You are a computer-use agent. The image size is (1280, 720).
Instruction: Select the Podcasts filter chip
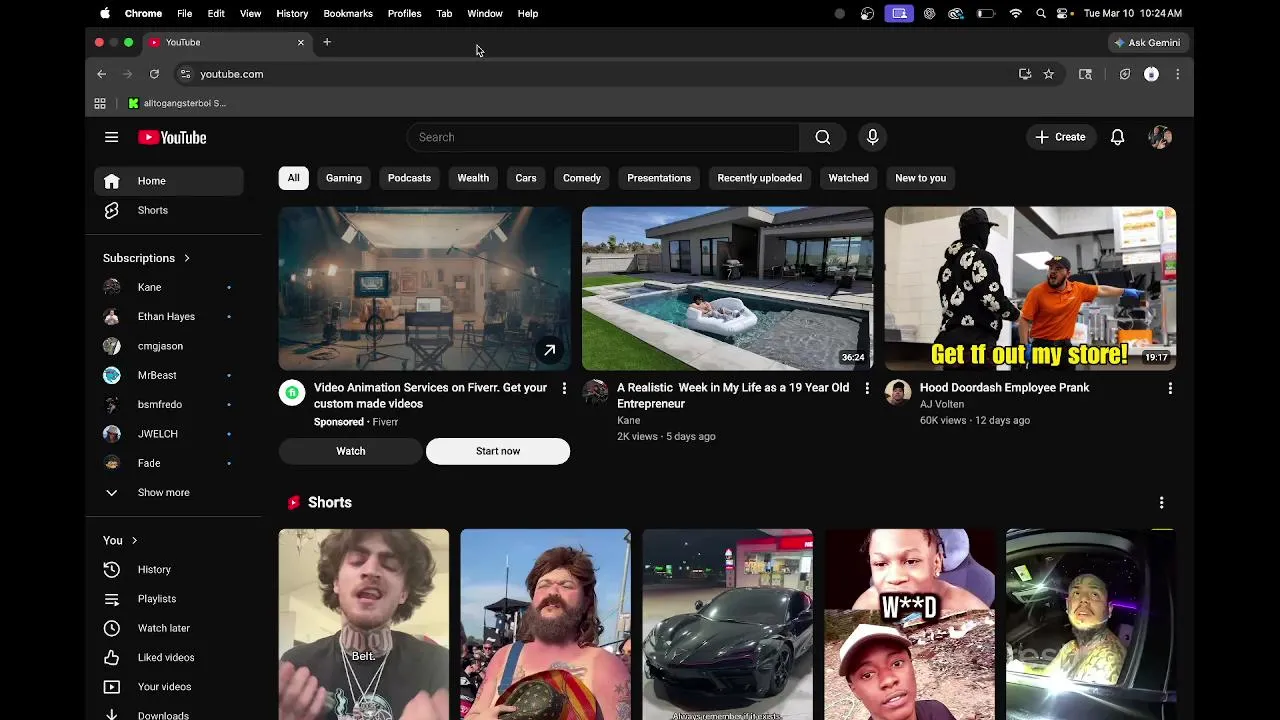click(409, 178)
